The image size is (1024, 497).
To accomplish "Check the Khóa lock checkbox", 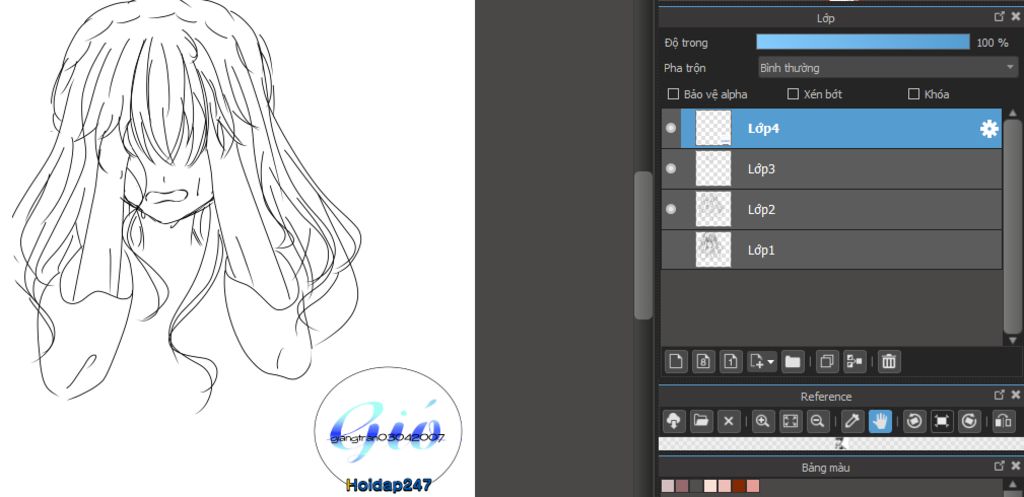I will [913, 94].
